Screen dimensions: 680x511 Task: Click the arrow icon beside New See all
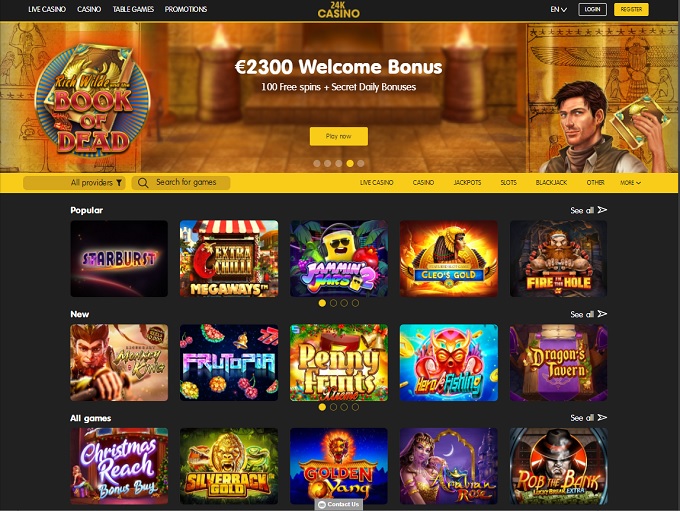[602, 314]
